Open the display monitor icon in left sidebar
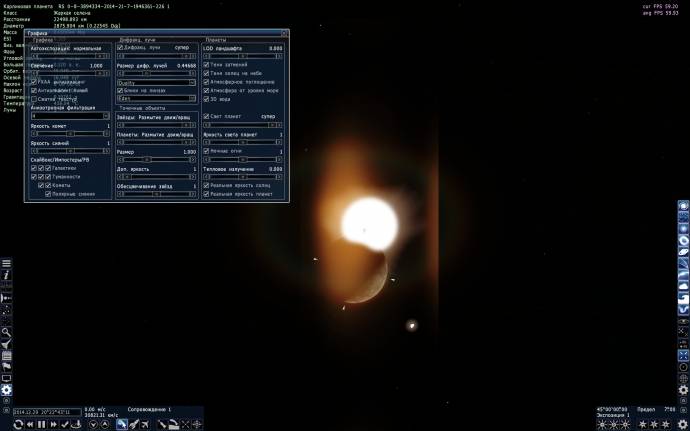 (6, 378)
